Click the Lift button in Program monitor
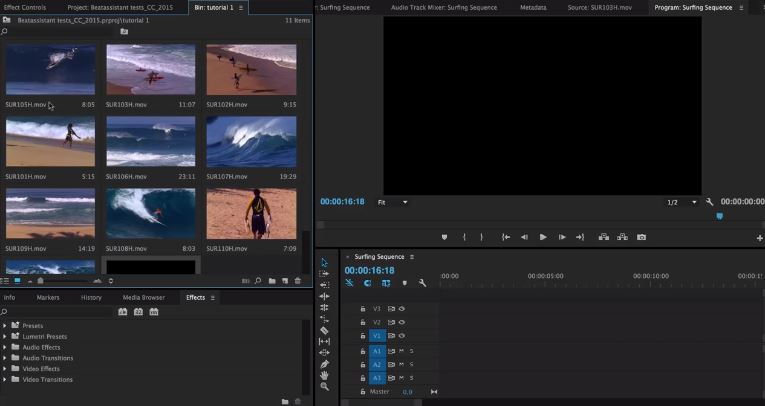This screenshot has width=765, height=406. (604, 237)
